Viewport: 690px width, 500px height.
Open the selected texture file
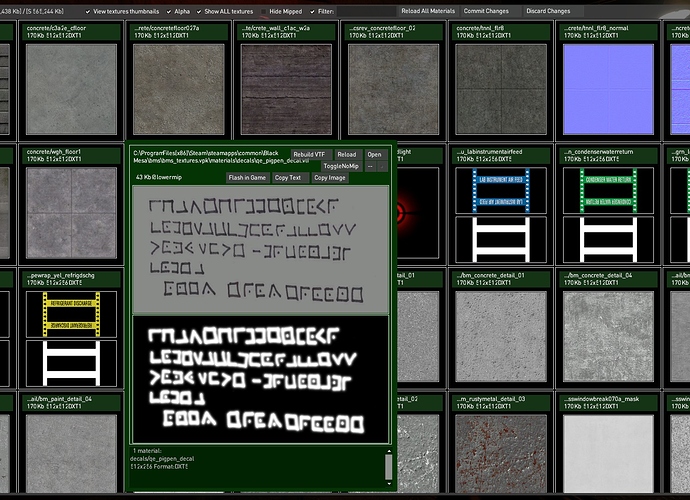pos(374,155)
